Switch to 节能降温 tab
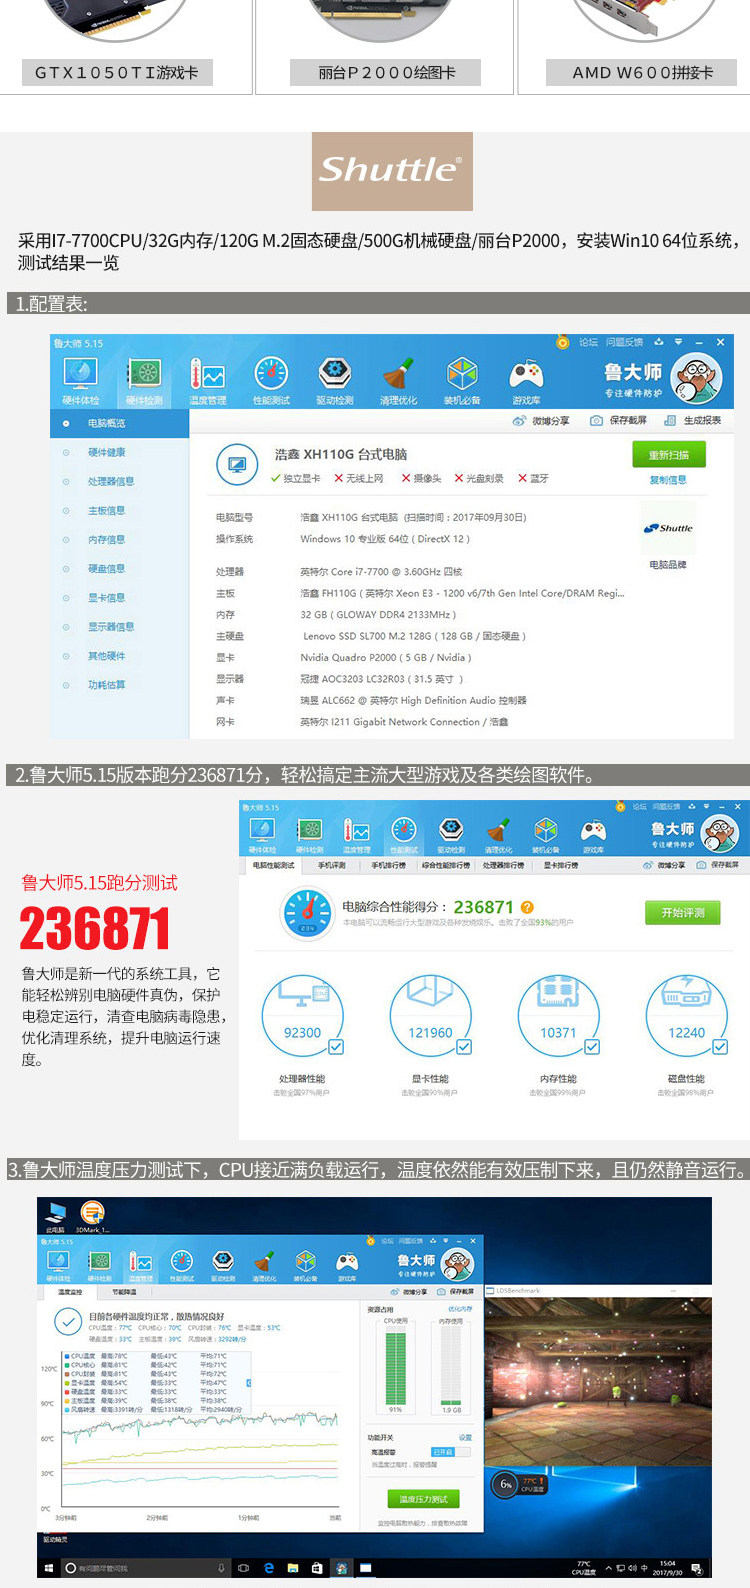The image size is (750, 1588). [x=124, y=1292]
